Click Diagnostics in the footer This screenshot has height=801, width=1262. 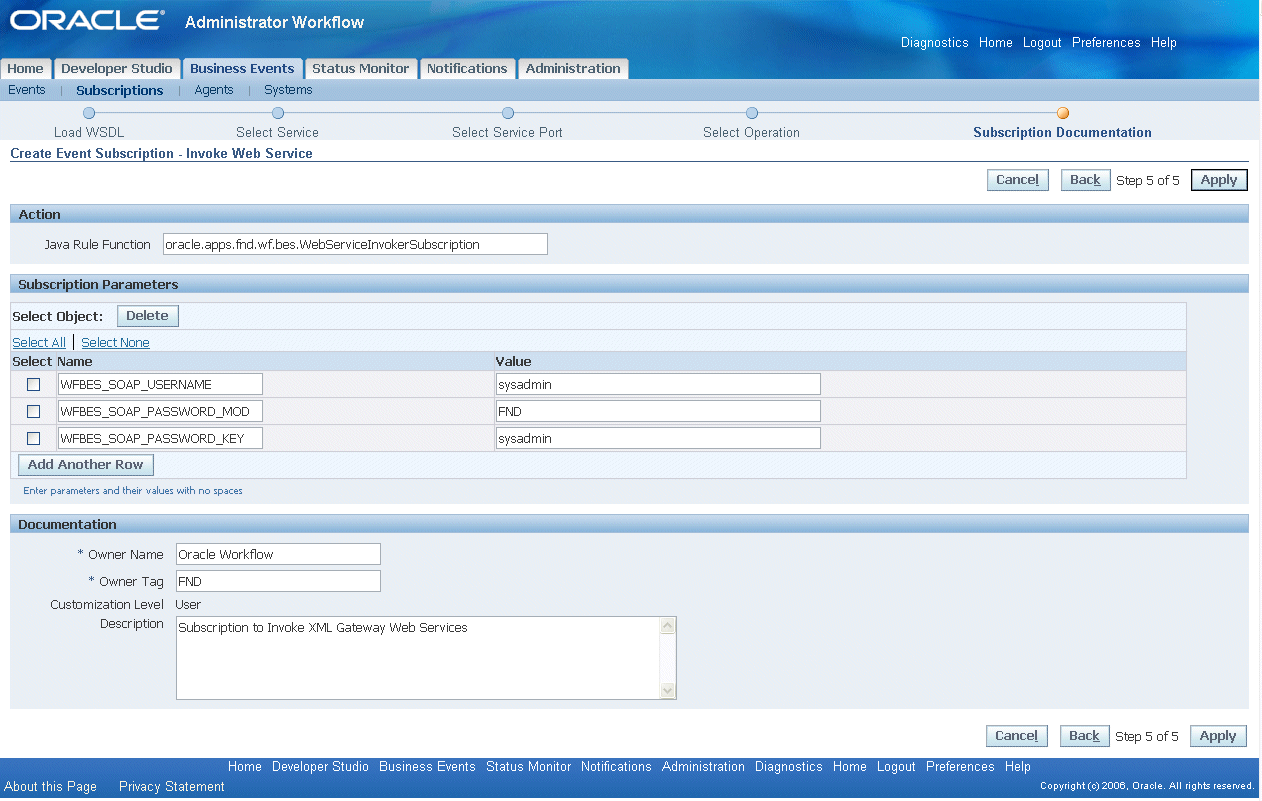(789, 767)
